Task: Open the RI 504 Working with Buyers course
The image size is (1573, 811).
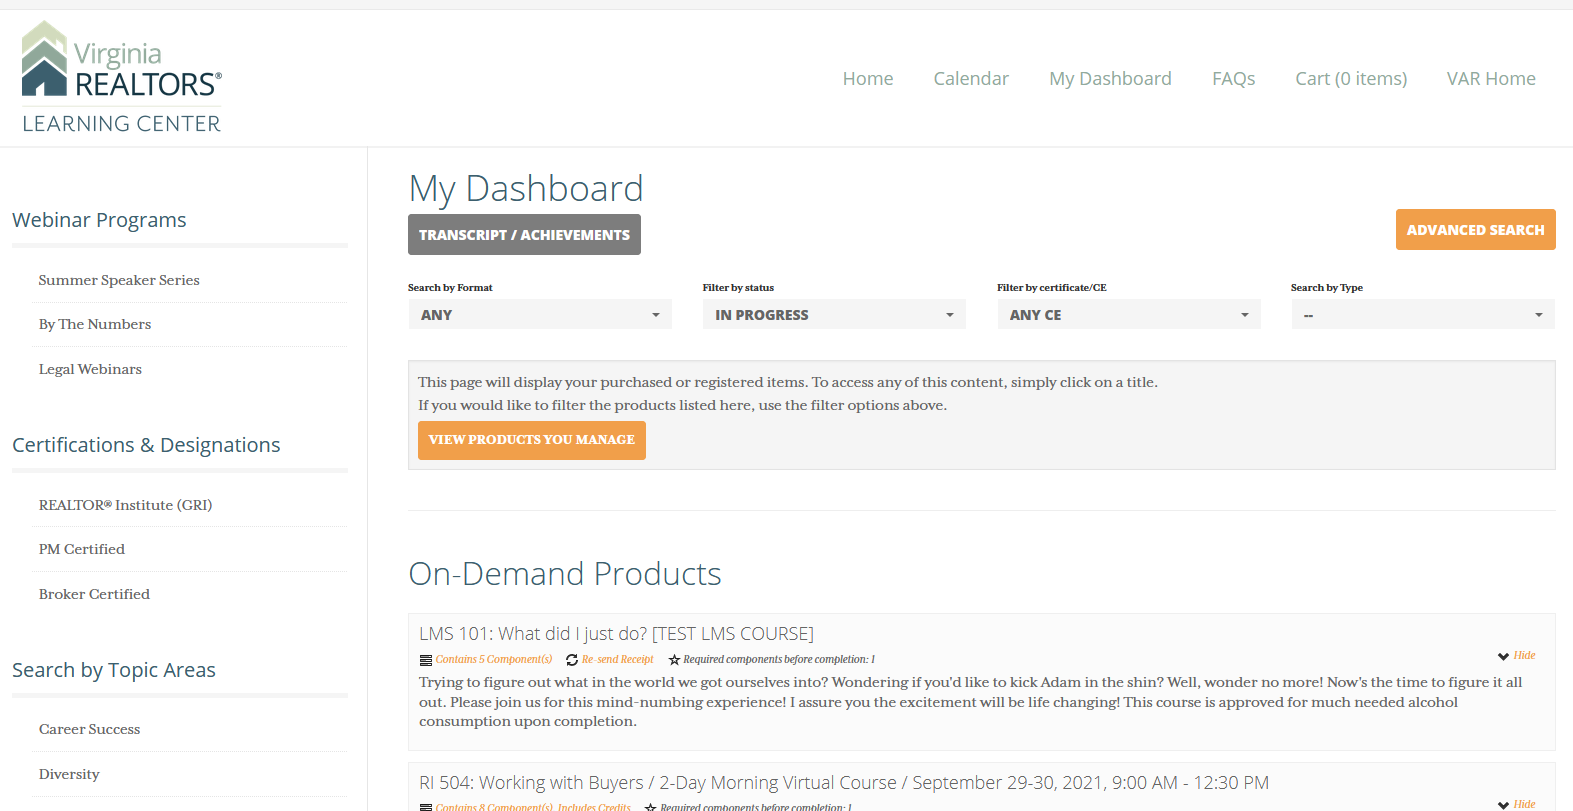Action: coord(844,783)
